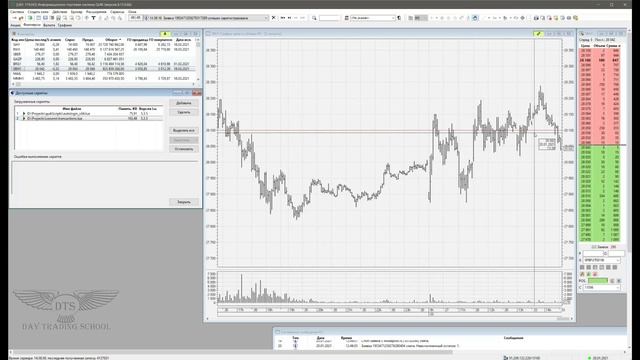This screenshot has height=360, width=640.
Task: Click the server address entry in status bar
Action: [522, 358]
